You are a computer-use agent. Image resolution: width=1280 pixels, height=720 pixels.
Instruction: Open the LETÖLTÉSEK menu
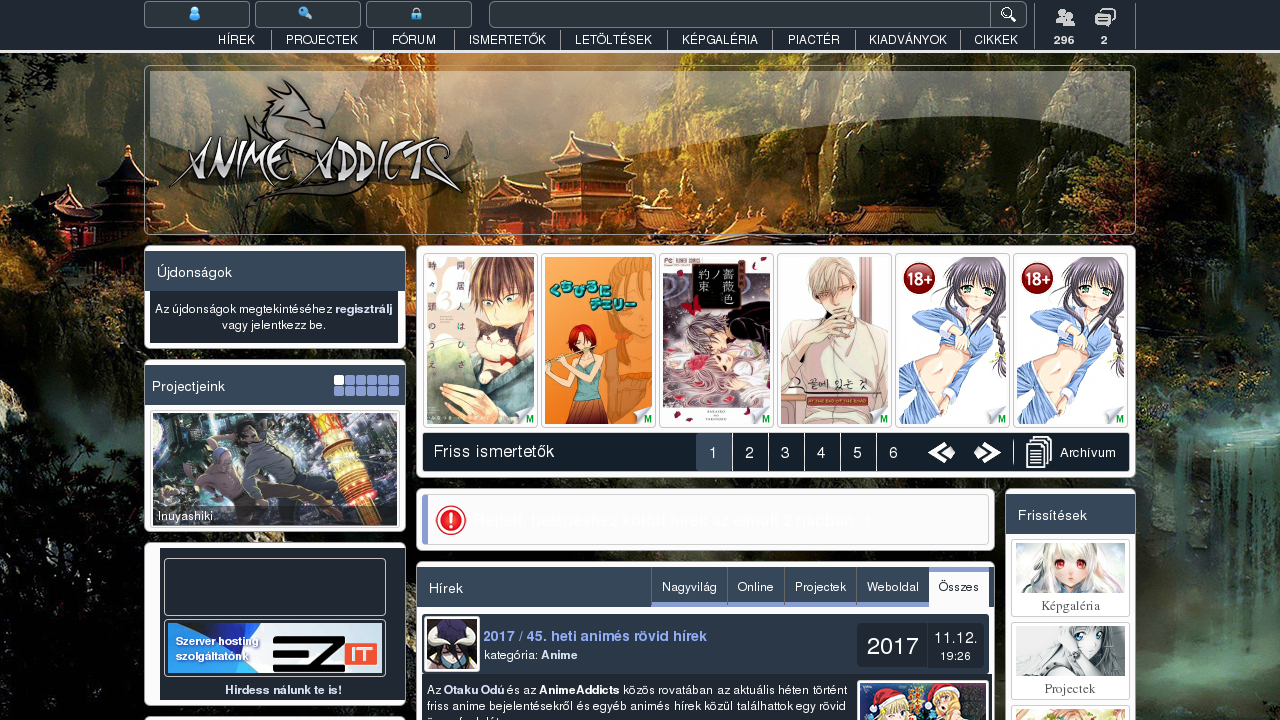click(x=613, y=40)
